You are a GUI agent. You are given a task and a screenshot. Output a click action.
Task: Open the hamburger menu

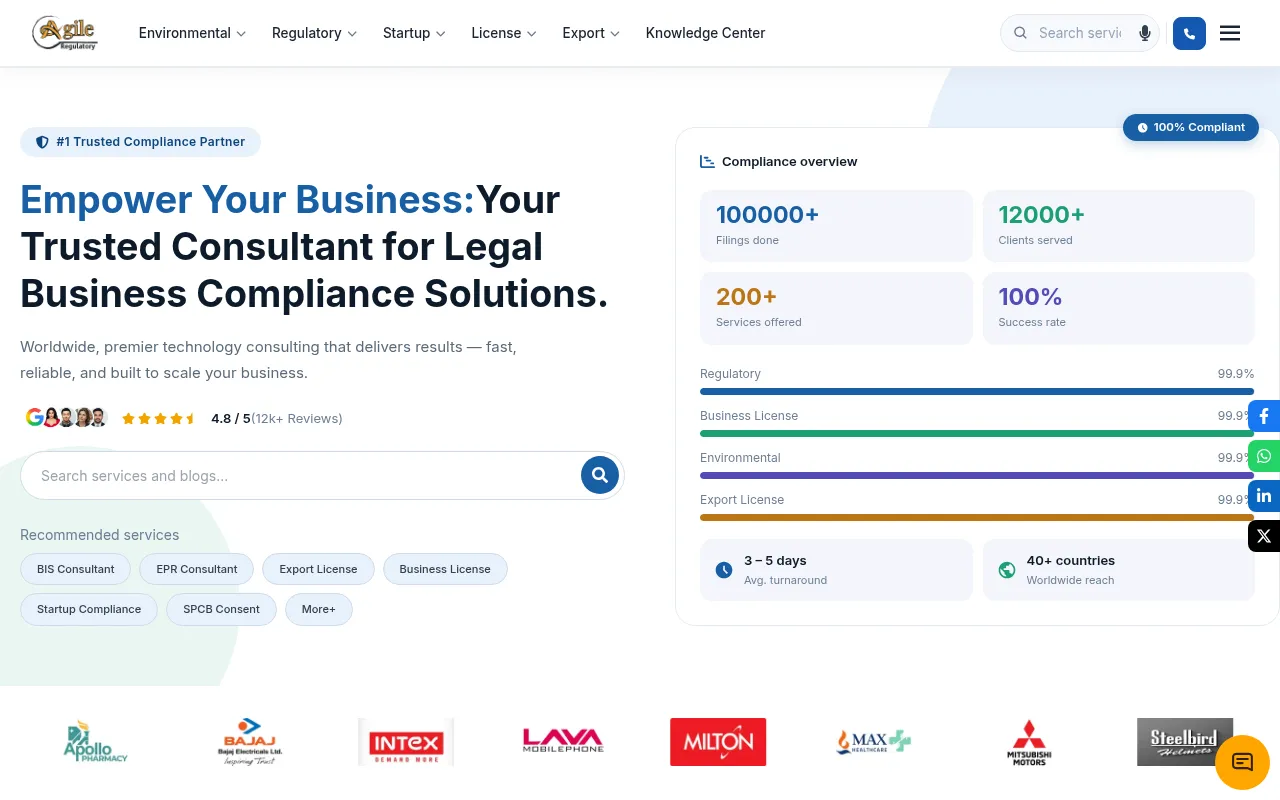click(x=1230, y=33)
